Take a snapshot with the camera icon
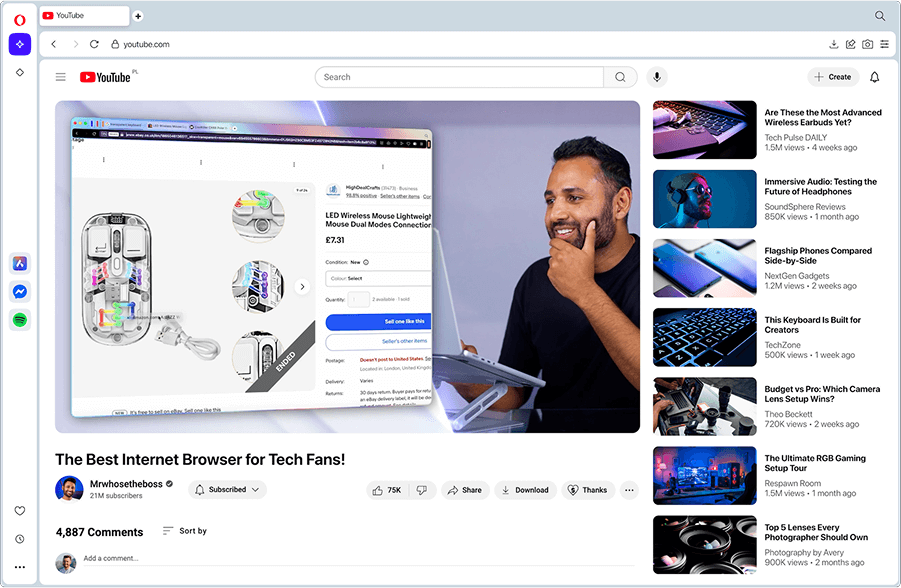 868,44
